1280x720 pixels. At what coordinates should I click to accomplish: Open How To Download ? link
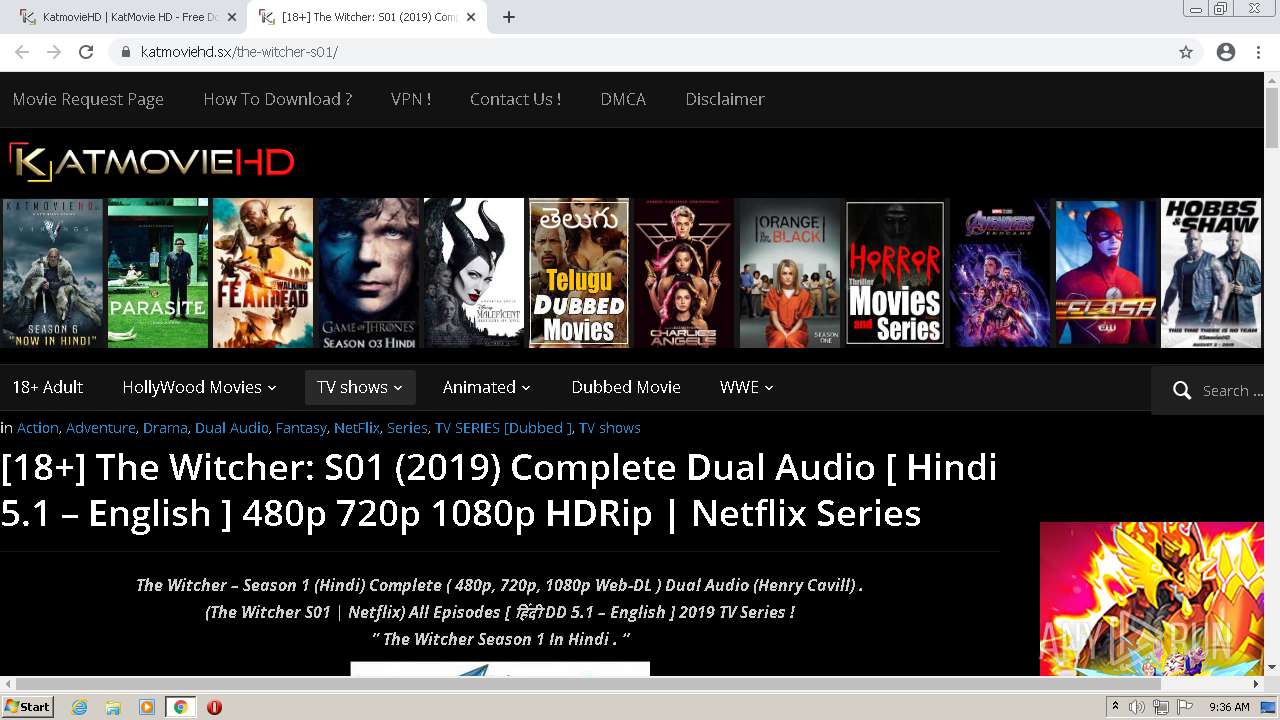277,99
